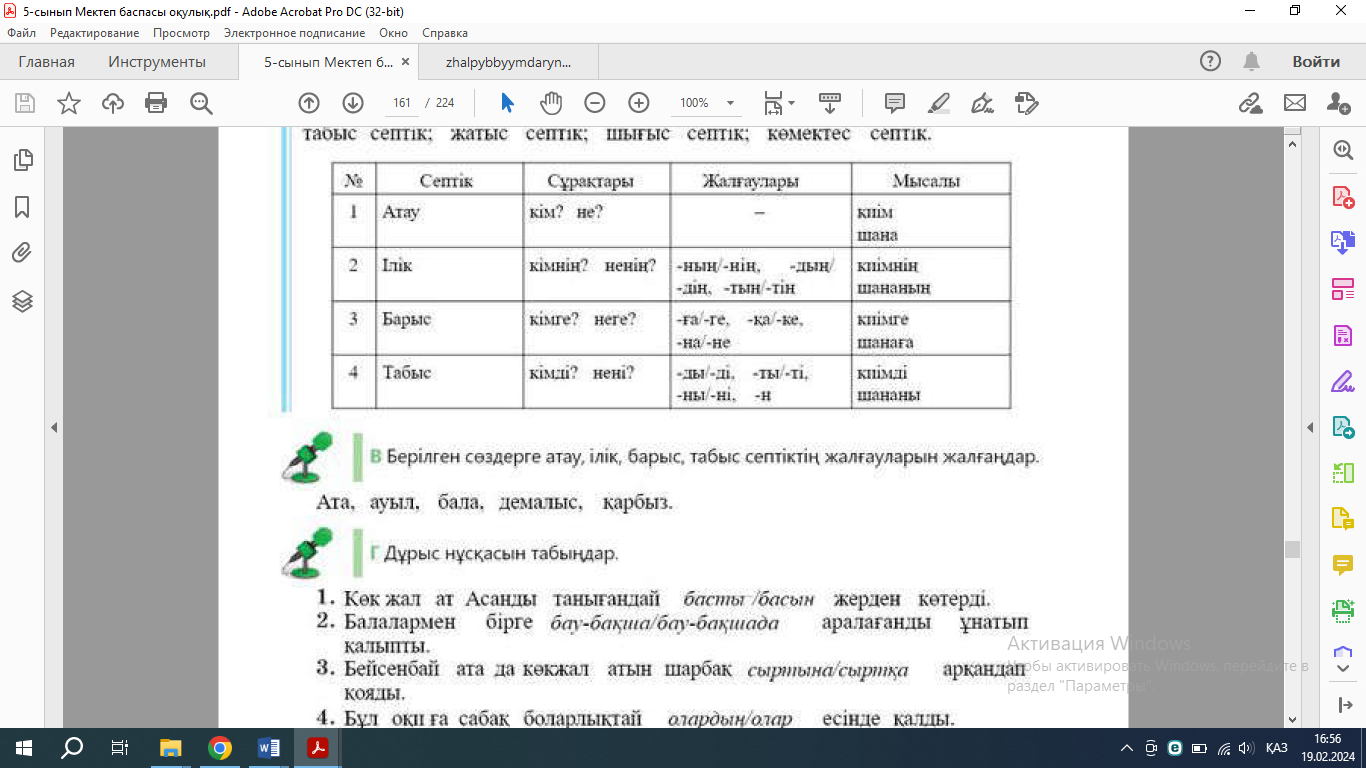Open the page thumbnails panel
The image size is (1366, 768).
22,160
